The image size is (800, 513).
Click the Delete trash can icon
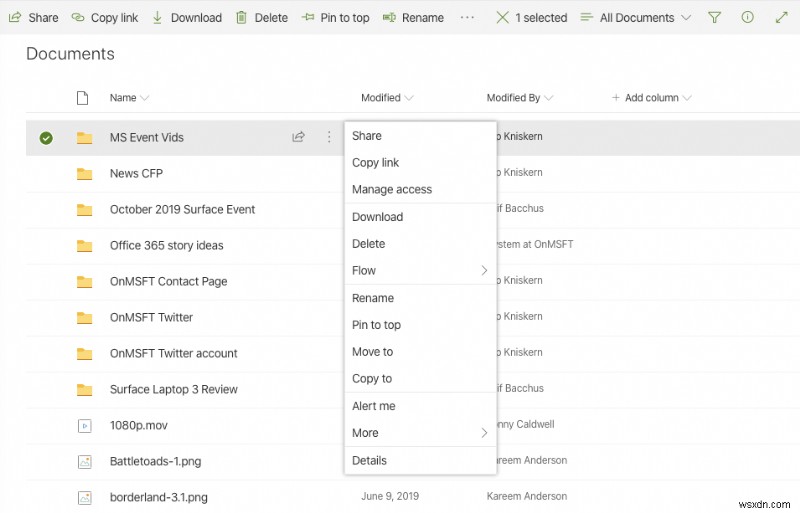(241, 17)
